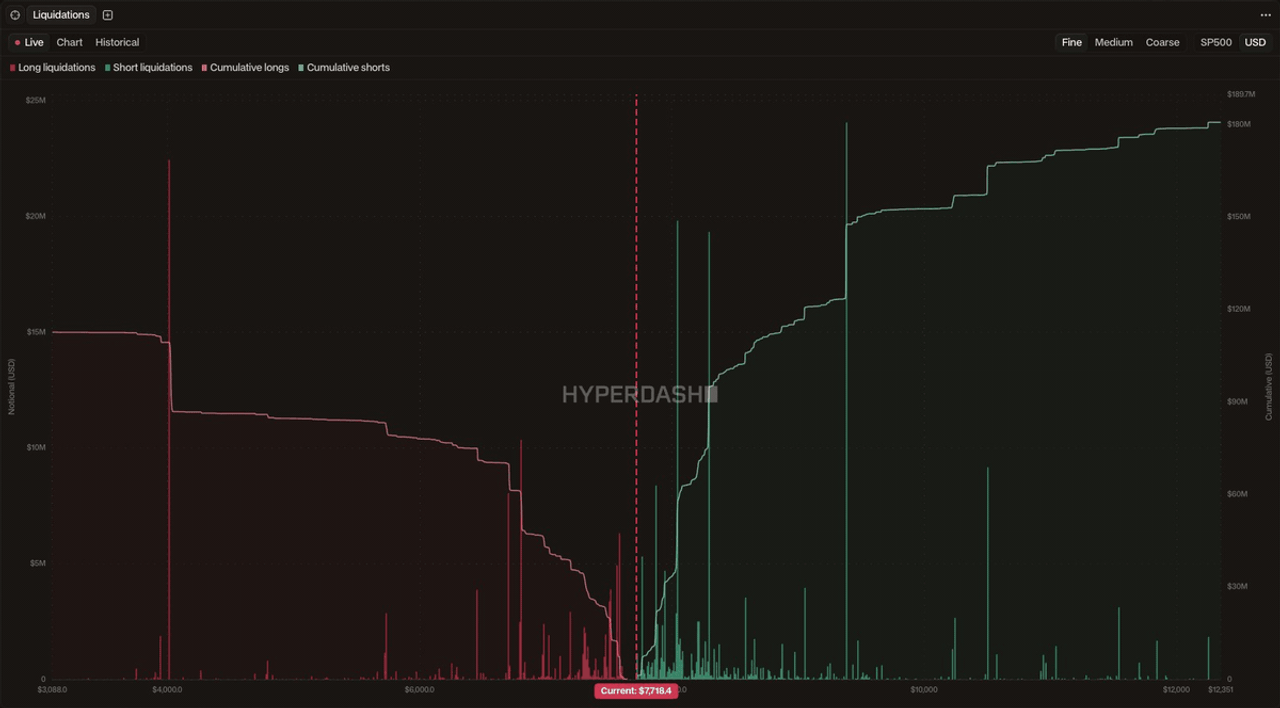Click the $5M notional axis label

pyautogui.click(x=37, y=563)
